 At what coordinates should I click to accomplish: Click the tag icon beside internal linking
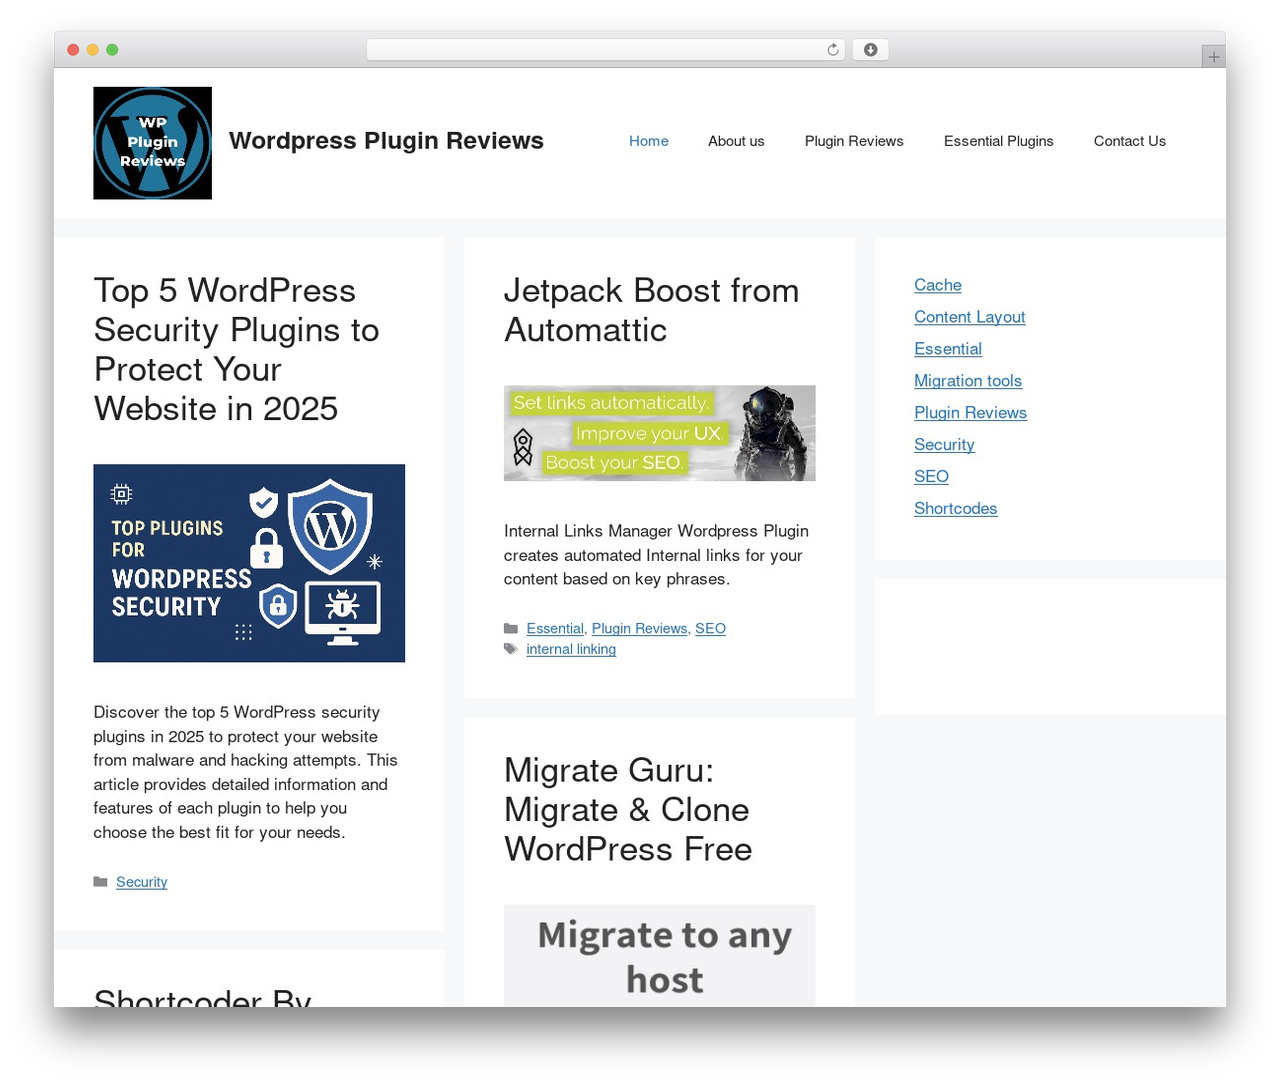[x=511, y=649]
